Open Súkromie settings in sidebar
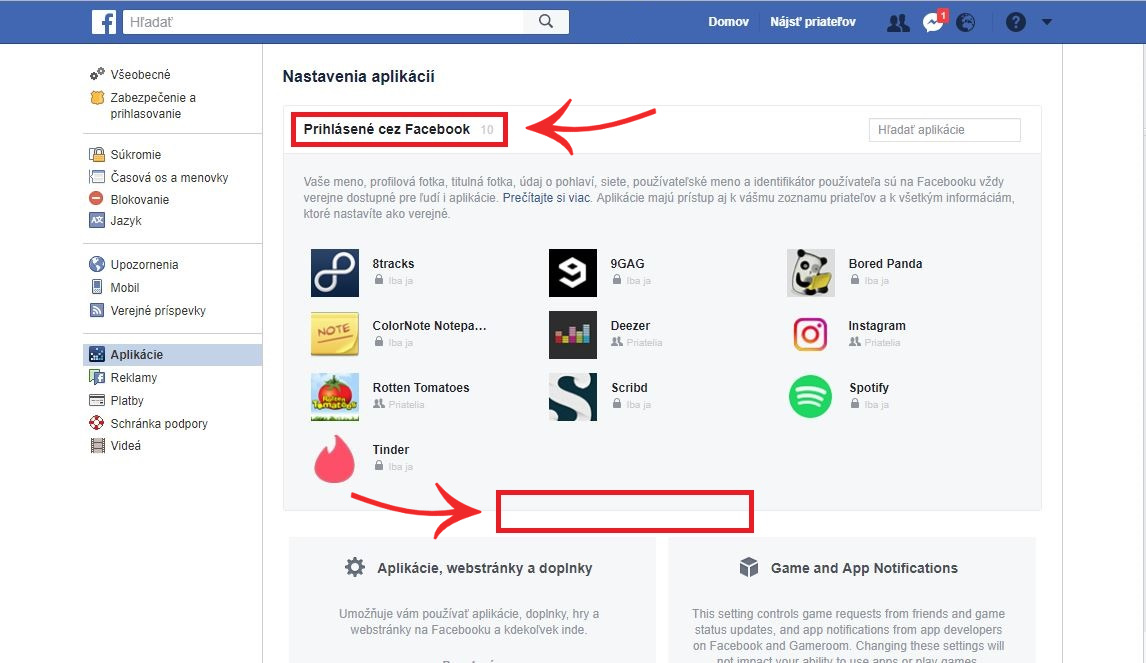 135,155
